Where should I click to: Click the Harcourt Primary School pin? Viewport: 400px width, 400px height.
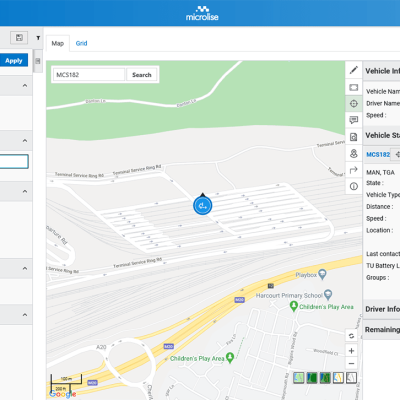(x=328, y=294)
